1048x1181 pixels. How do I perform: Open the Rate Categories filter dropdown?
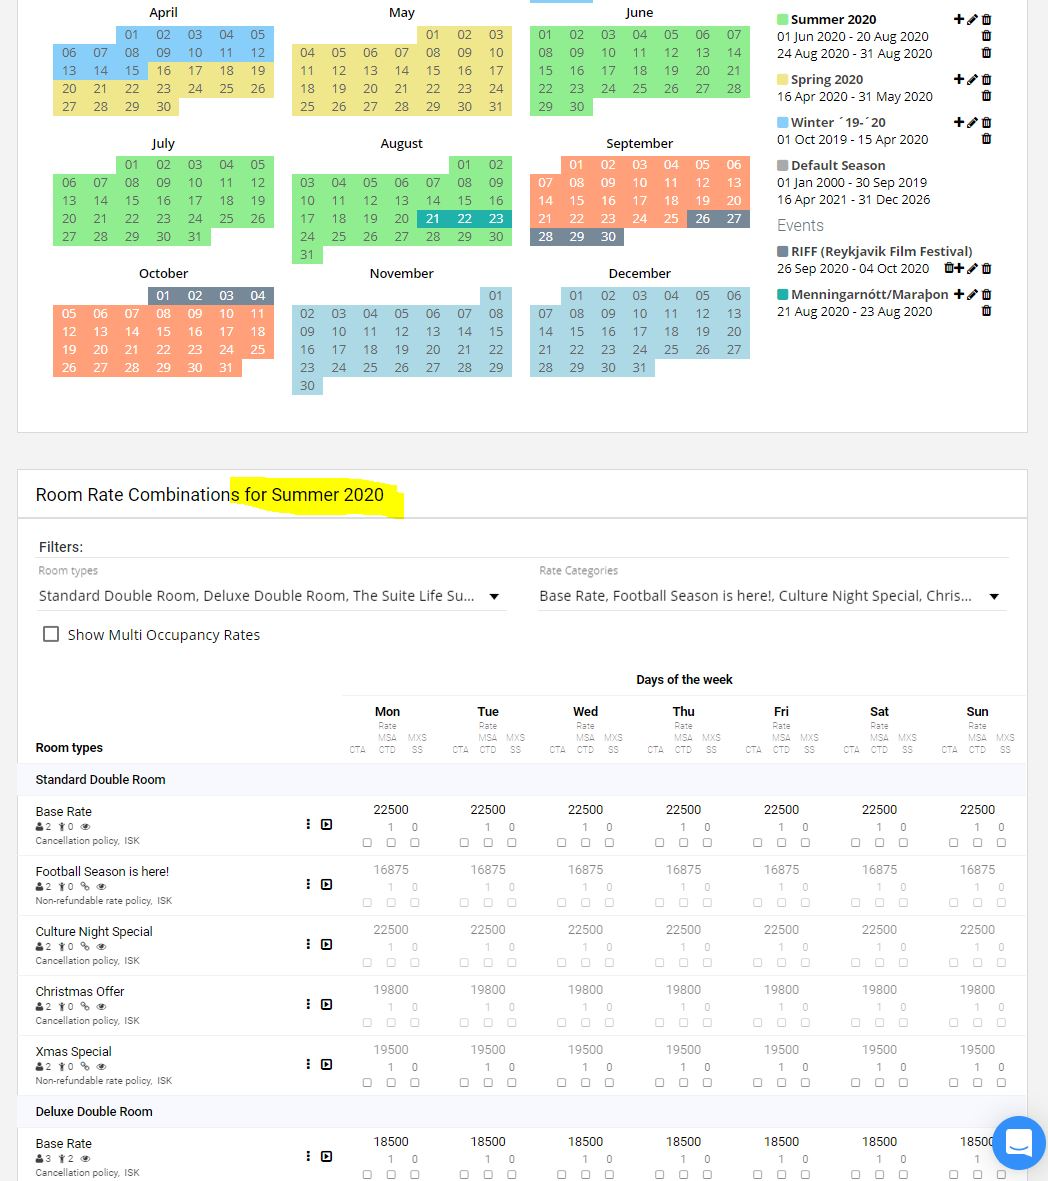point(772,596)
